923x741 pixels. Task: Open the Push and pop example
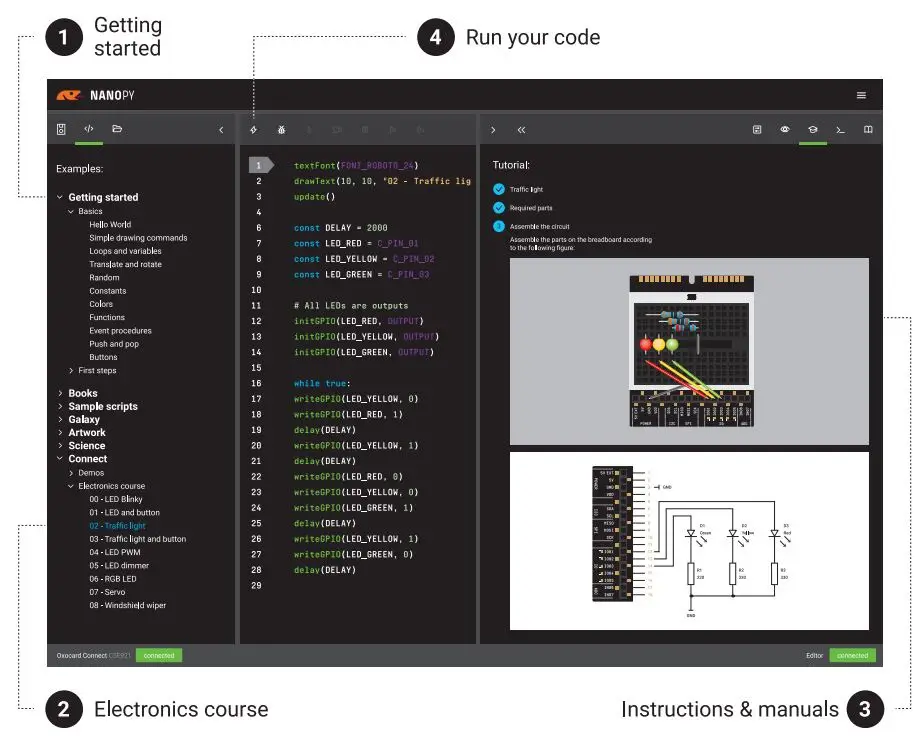[114, 344]
